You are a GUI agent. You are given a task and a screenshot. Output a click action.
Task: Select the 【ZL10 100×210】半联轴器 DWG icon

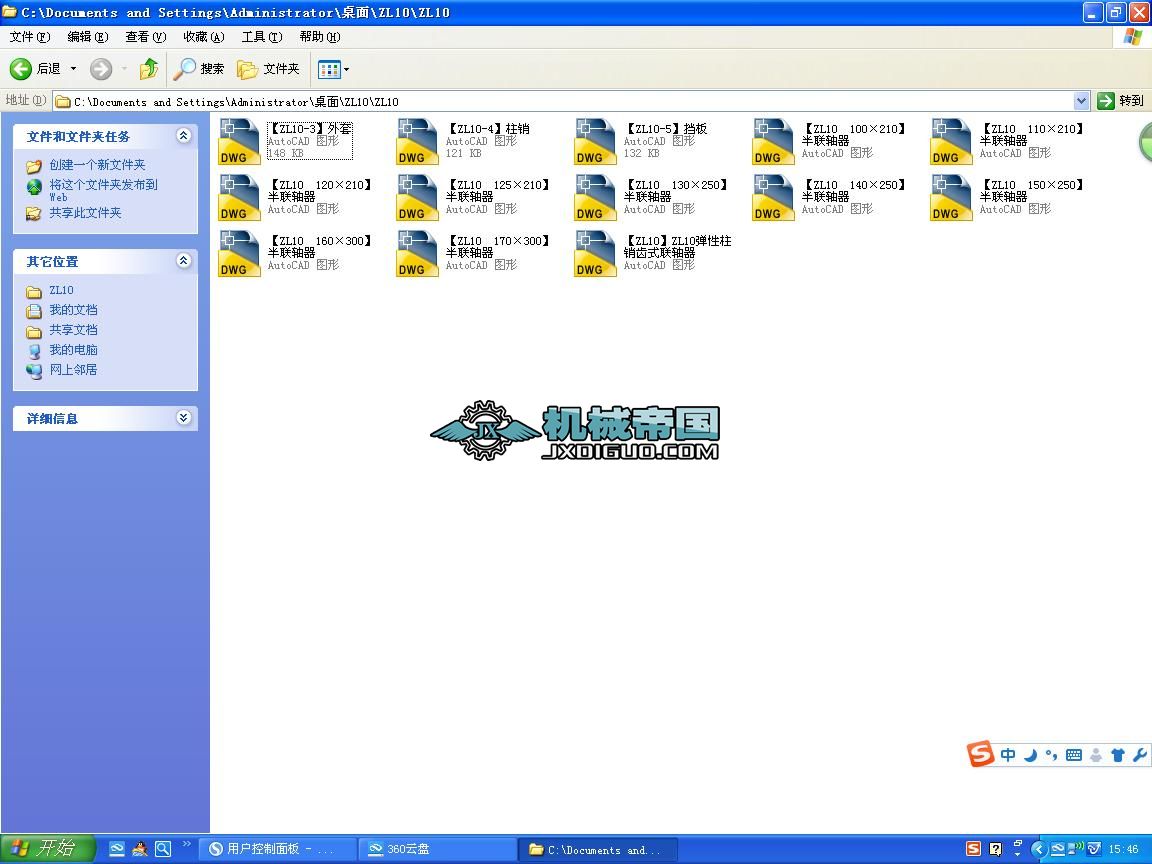point(773,142)
